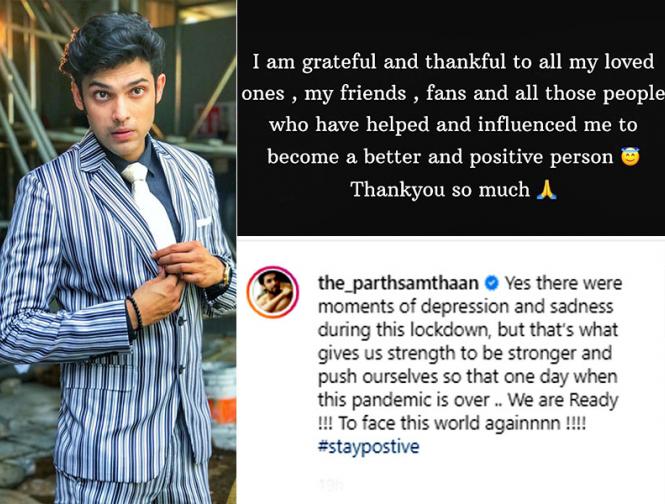
Task: Click the black beaded bracelet on wrist
Action: click(135, 313)
